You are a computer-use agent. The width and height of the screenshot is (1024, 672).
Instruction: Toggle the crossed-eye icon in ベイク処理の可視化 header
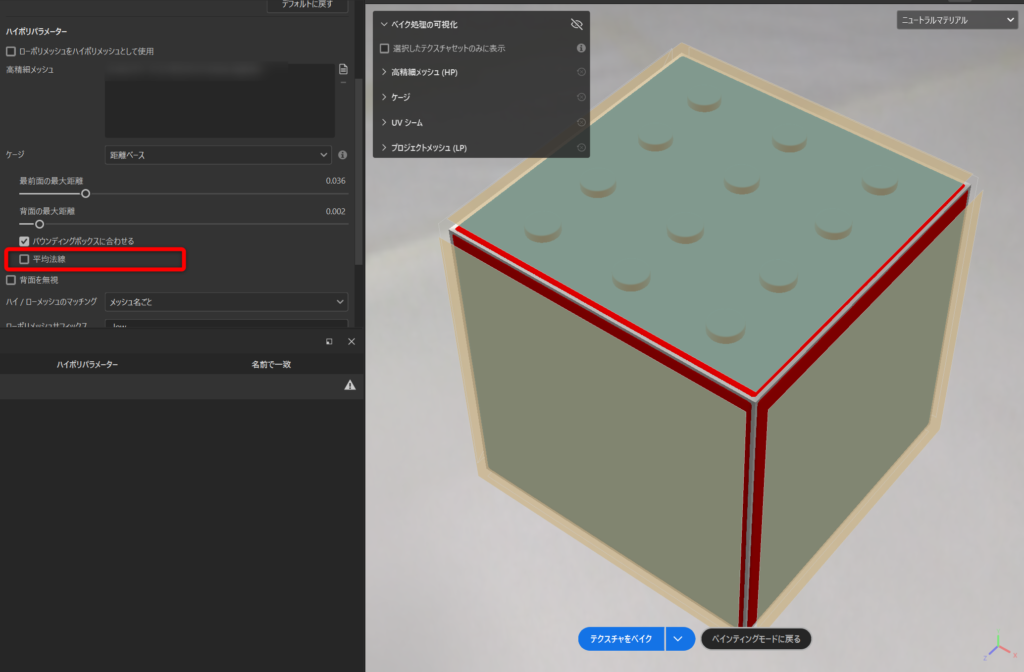[x=576, y=23]
